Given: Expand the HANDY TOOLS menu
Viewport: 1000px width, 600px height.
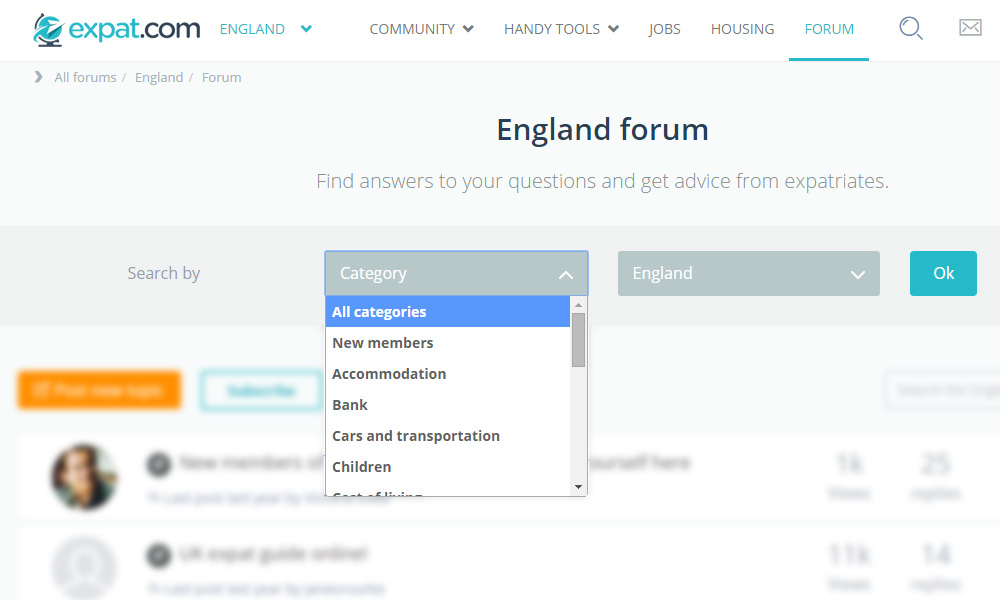Looking at the screenshot, I should 561,29.
